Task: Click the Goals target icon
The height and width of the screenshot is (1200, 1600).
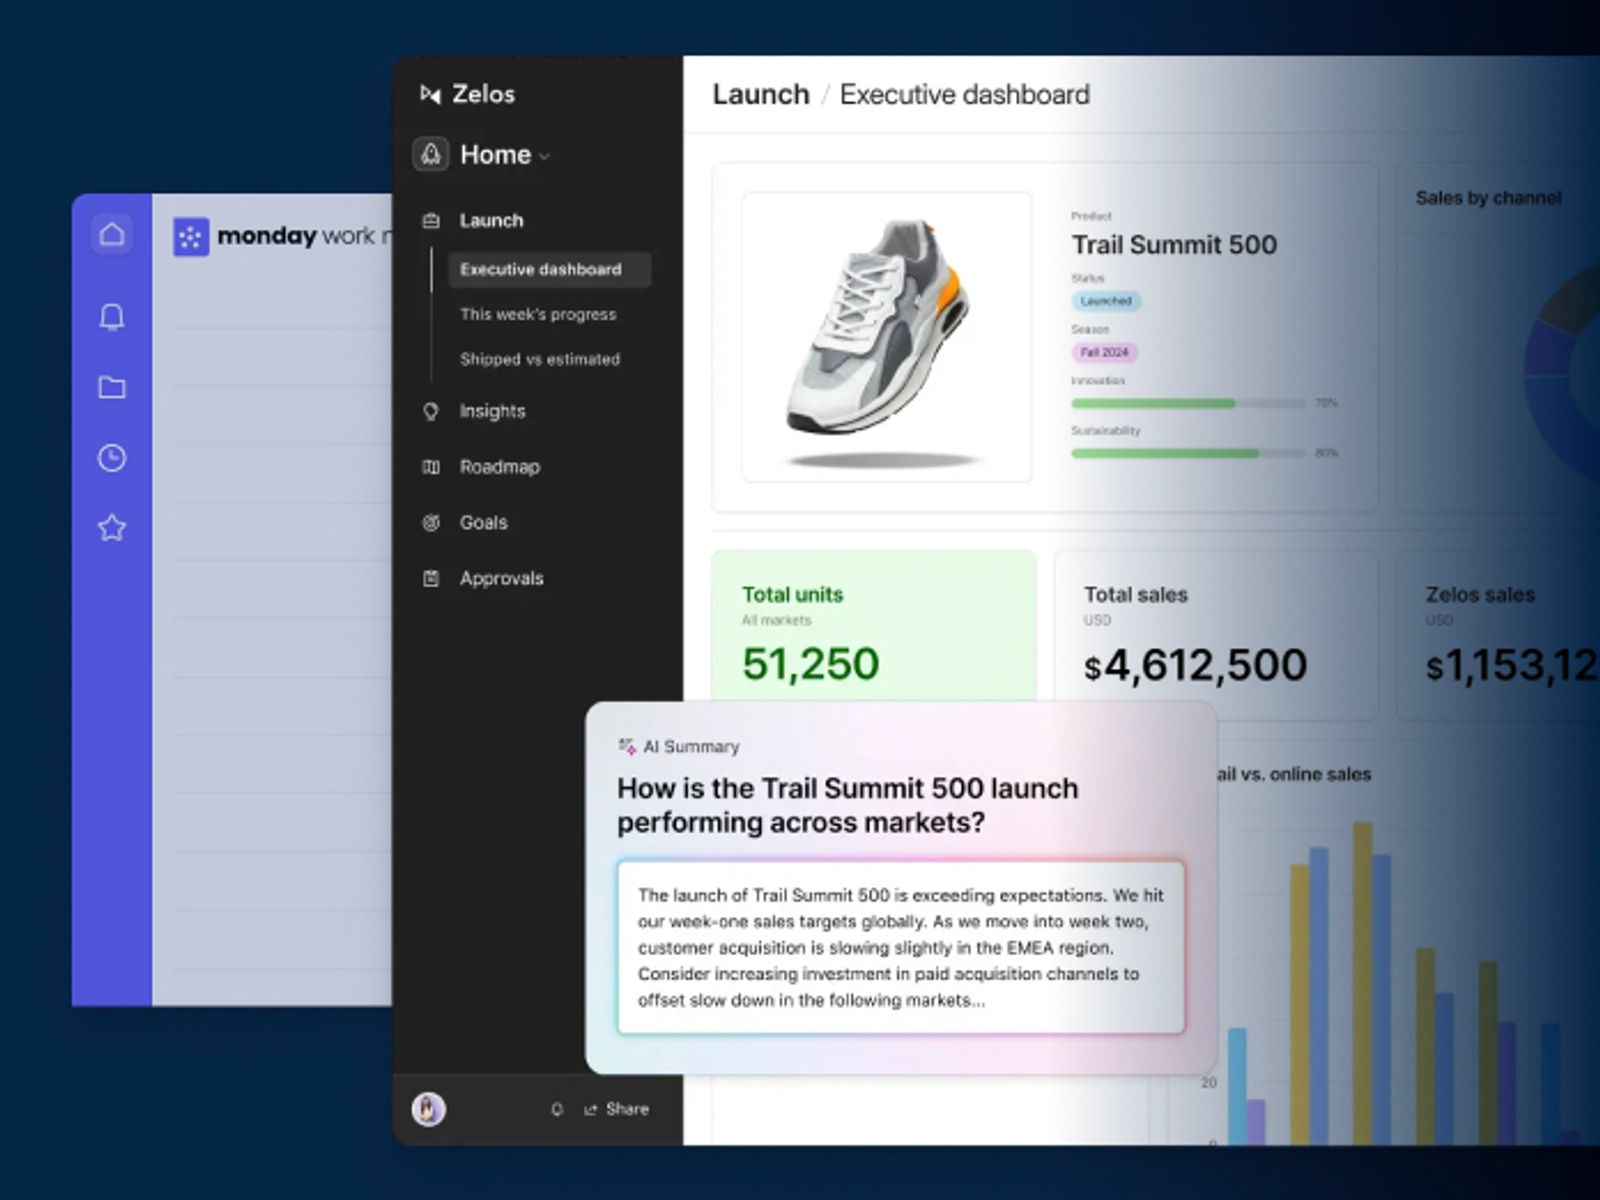Action: 431,523
